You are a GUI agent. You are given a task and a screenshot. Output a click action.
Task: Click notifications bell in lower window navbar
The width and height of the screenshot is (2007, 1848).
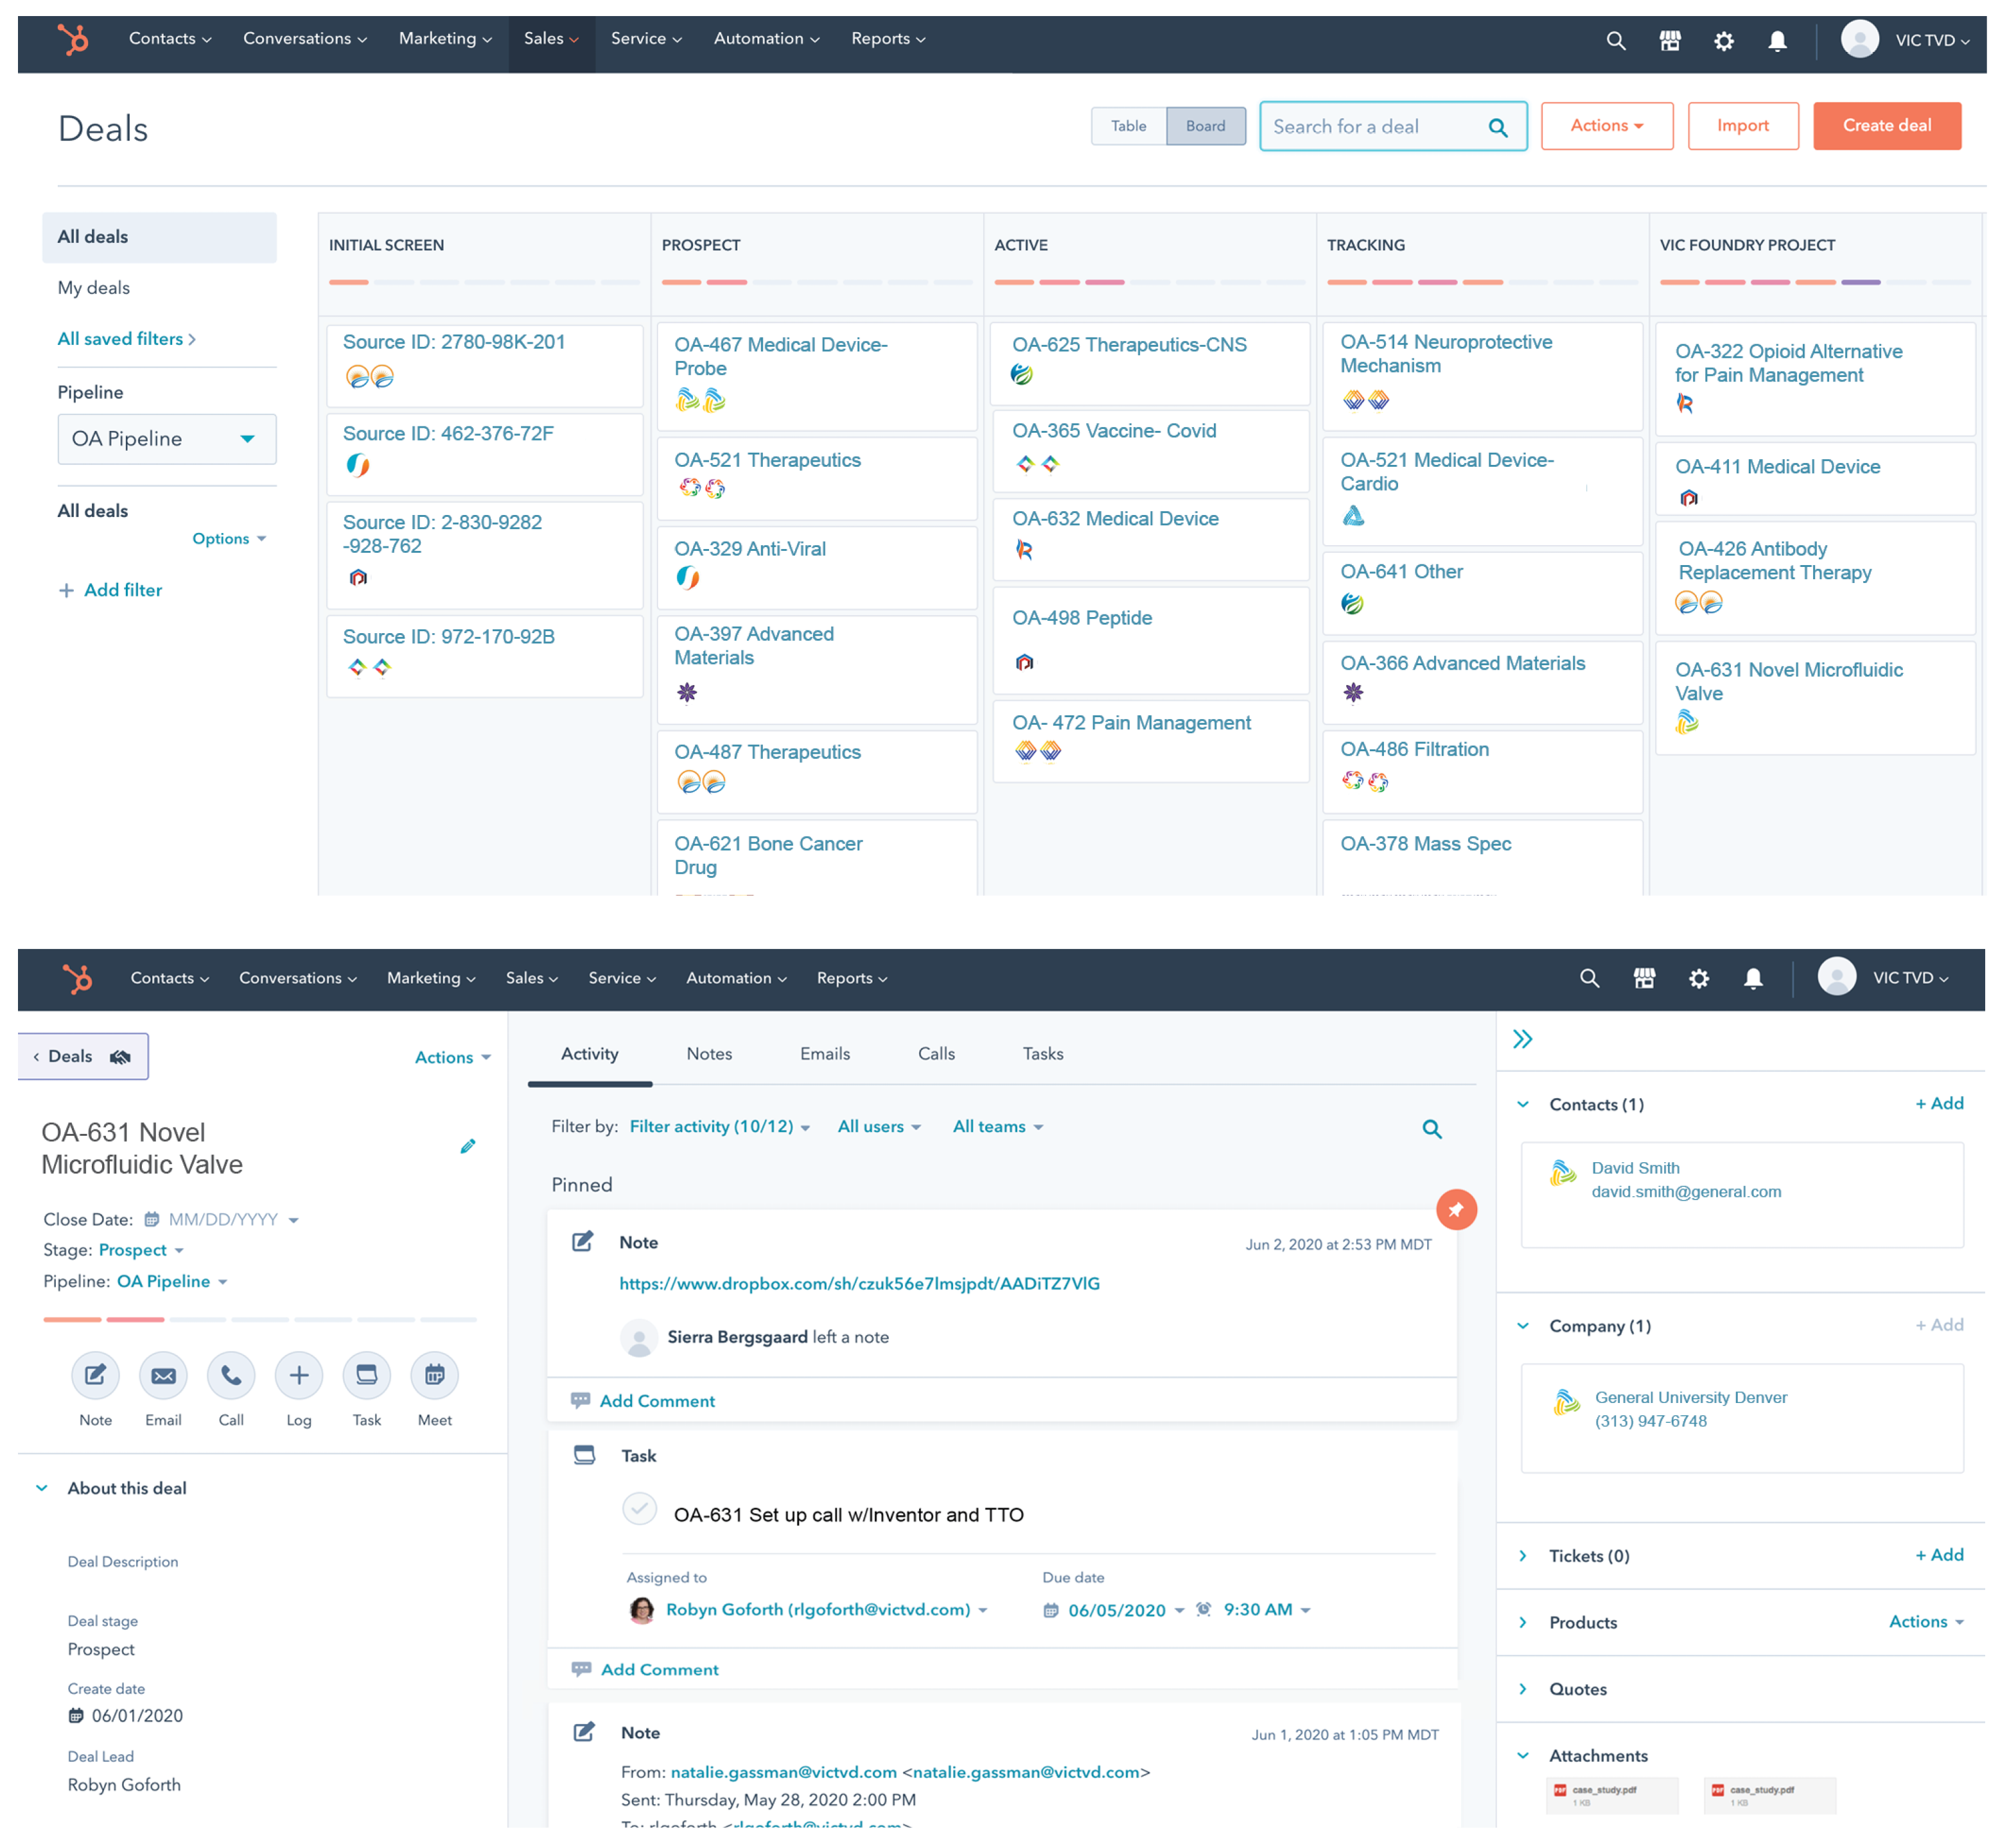1752,978
